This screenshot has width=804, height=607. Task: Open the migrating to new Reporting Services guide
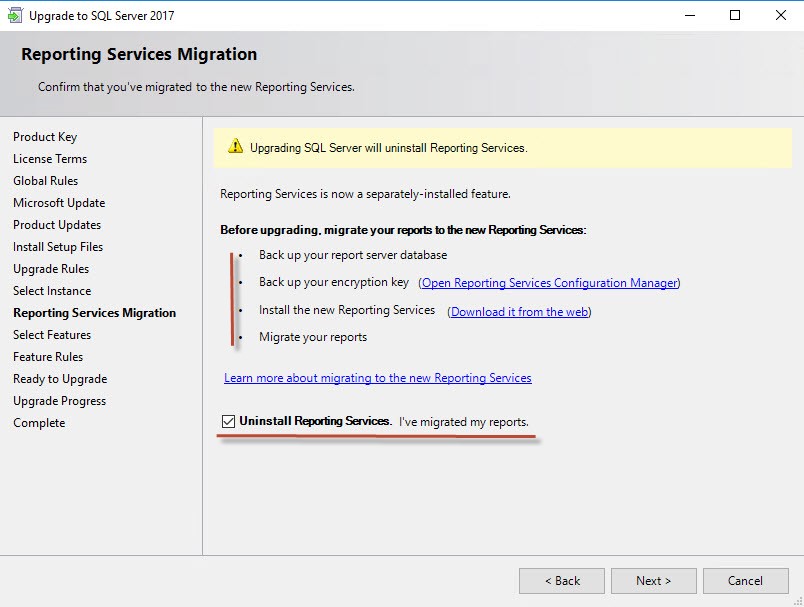coord(378,377)
